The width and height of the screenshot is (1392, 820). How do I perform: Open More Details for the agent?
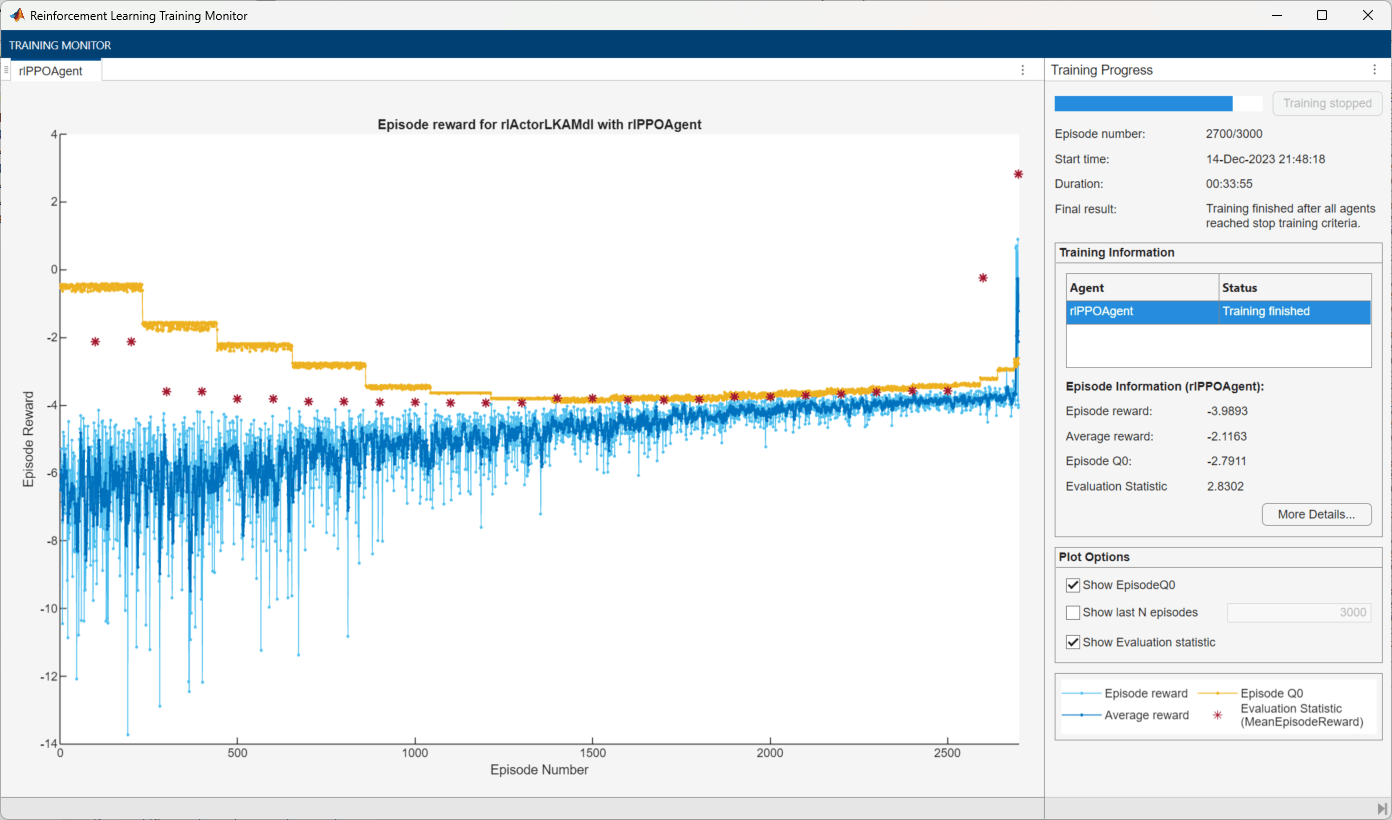click(1316, 514)
